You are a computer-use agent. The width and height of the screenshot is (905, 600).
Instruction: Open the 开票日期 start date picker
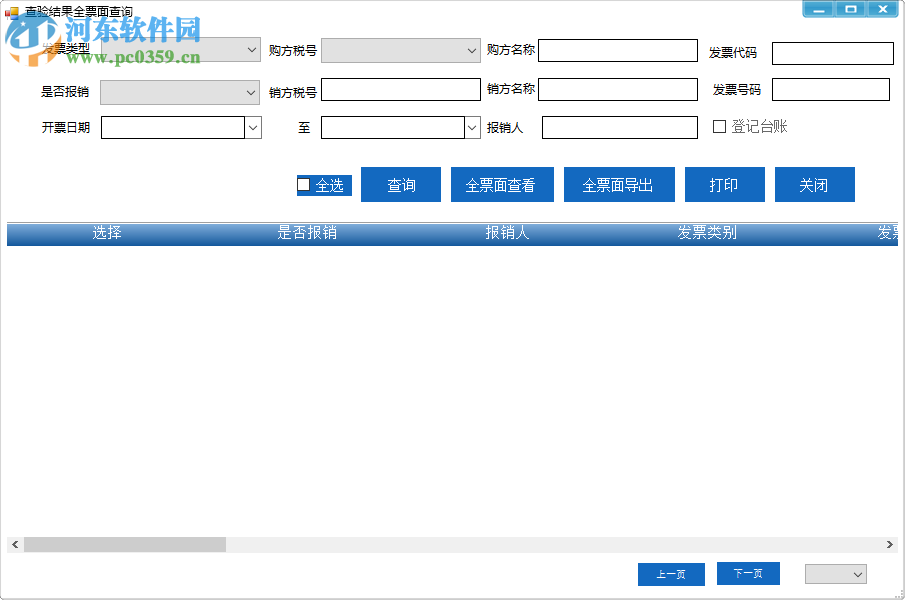[x=252, y=127]
